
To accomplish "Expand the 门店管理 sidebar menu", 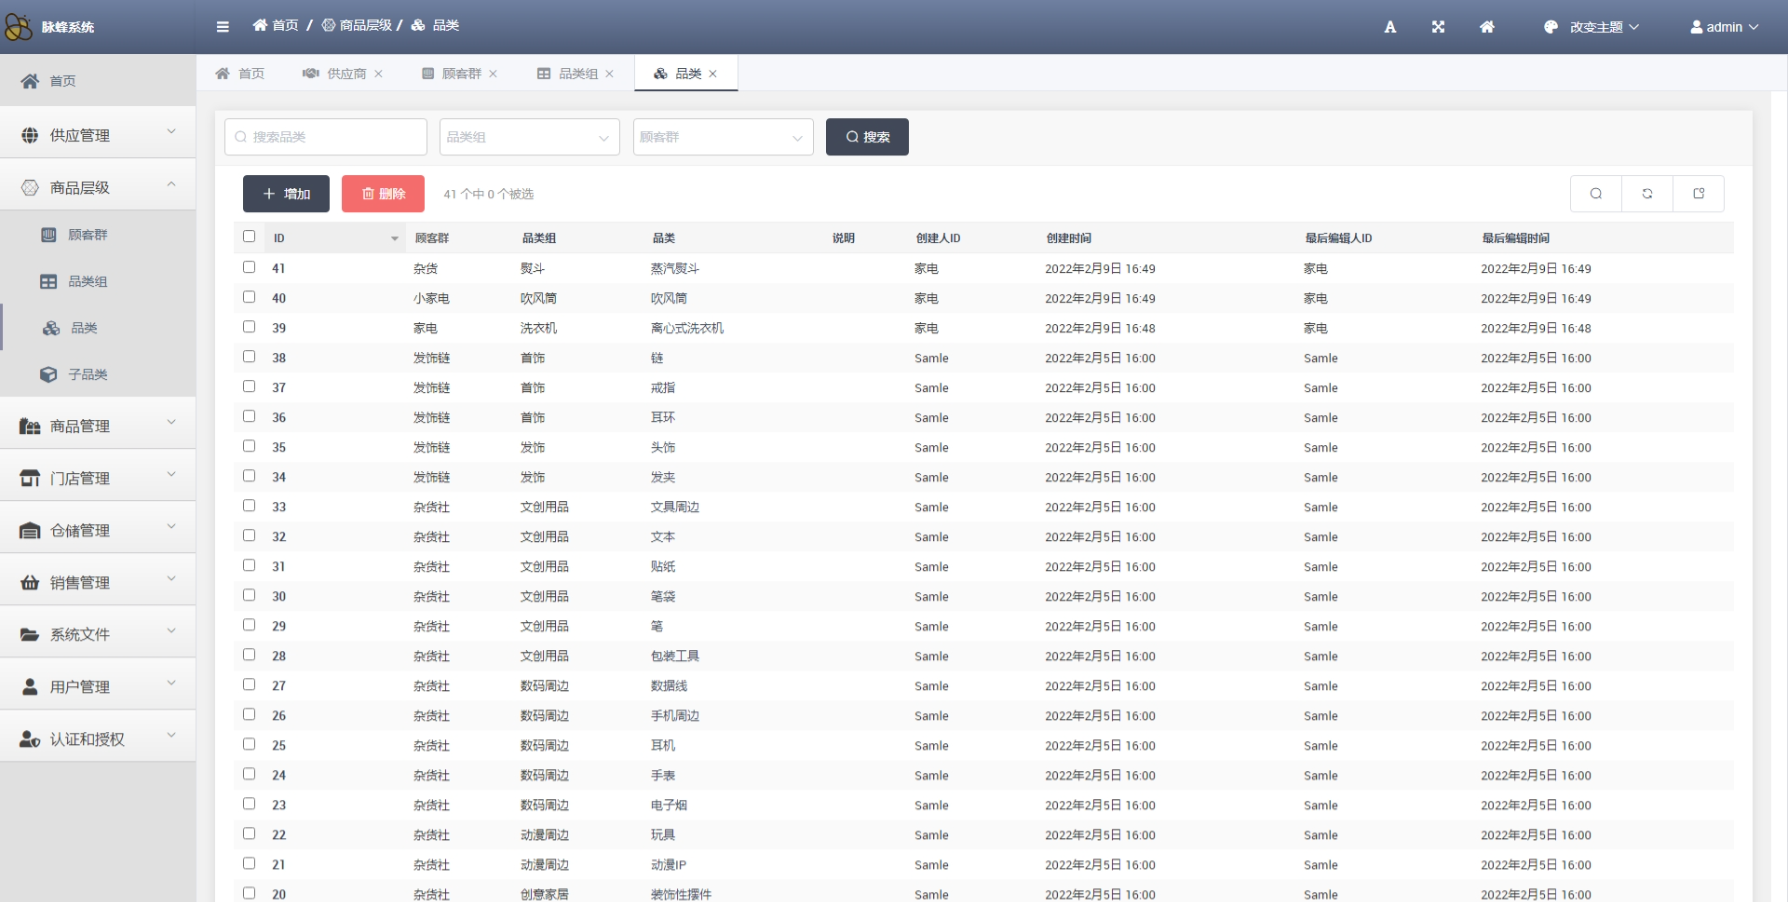I will point(98,478).
